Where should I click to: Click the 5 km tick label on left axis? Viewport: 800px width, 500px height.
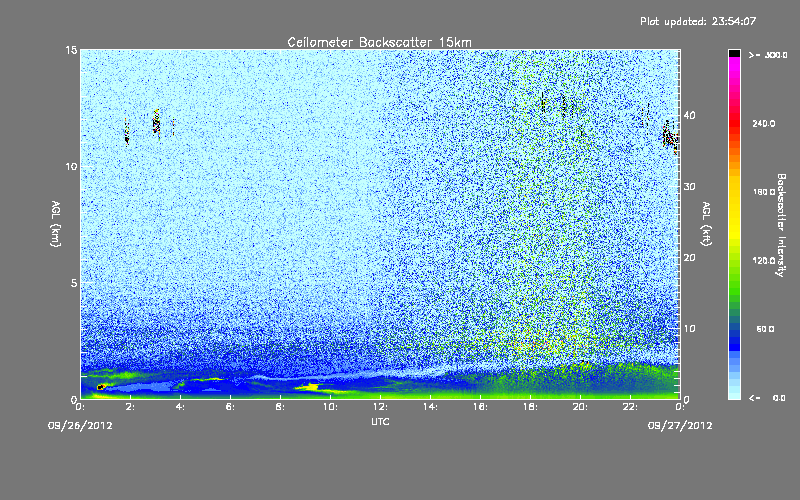click(x=74, y=283)
